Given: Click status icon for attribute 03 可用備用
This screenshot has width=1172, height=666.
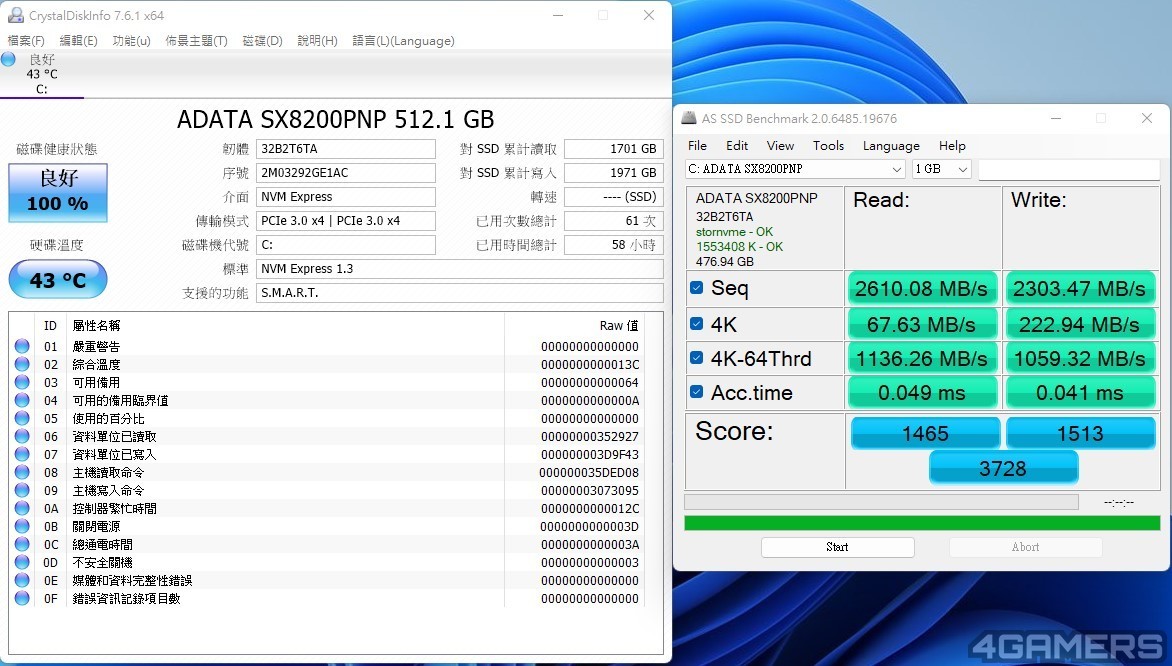Looking at the screenshot, I should (22, 382).
